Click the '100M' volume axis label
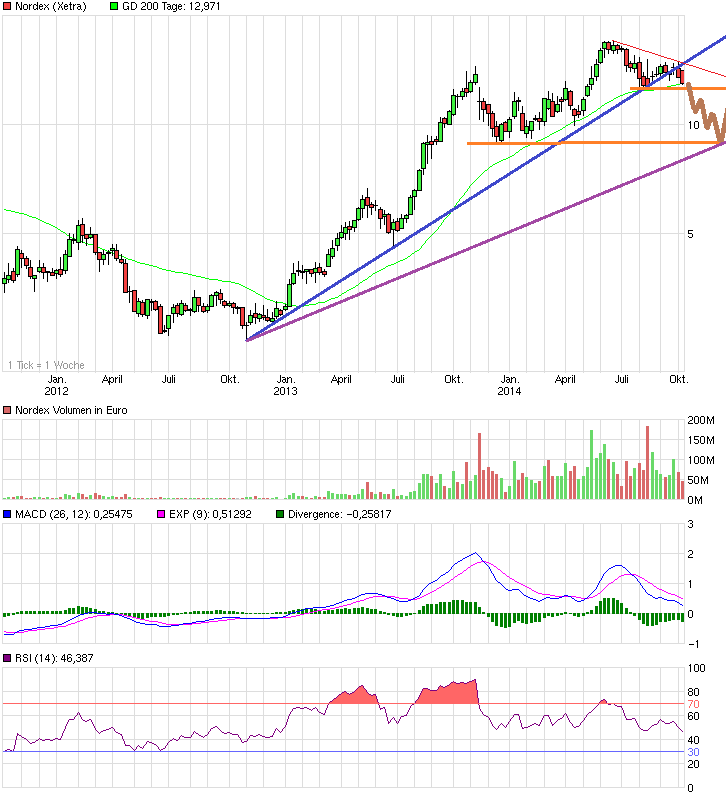726x796 pixels. coord(701,460)
